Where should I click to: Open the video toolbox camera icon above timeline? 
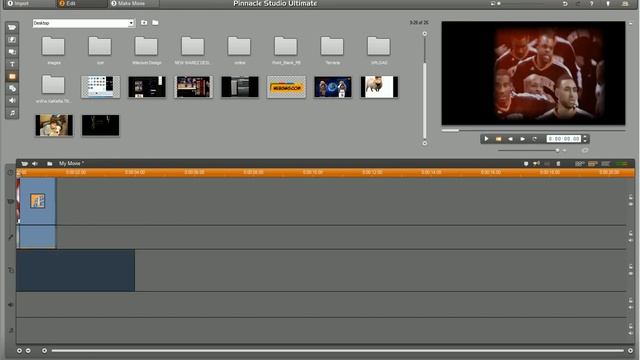24,163
